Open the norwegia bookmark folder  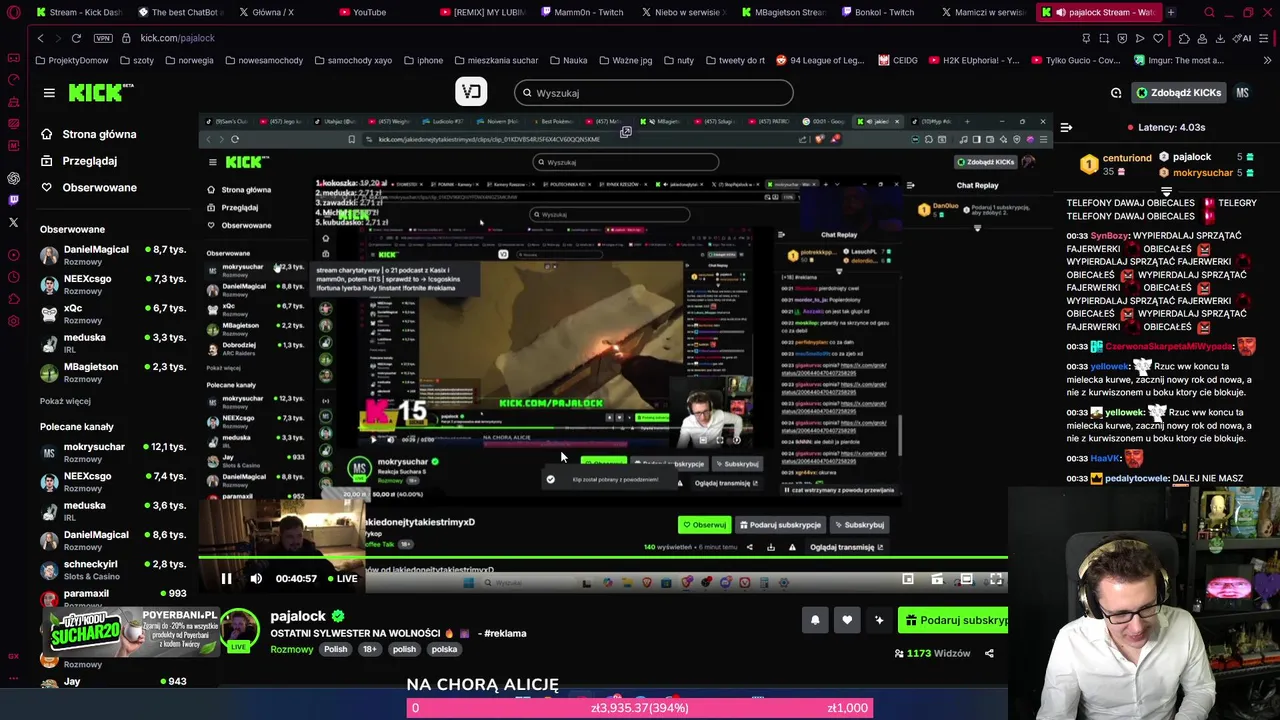tap(188, 60)
